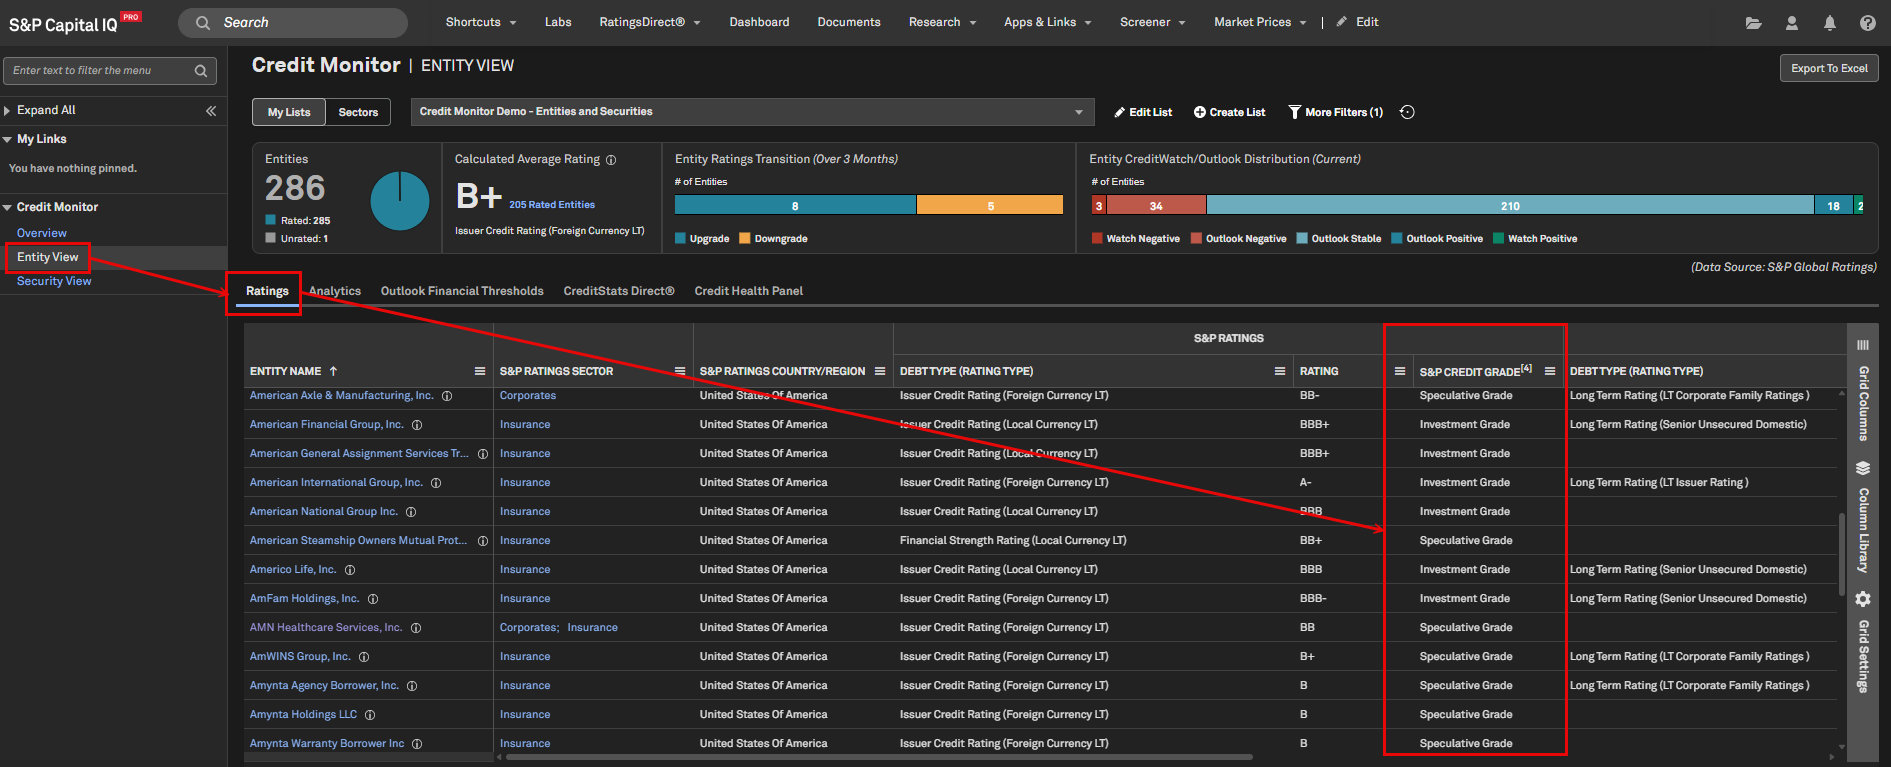The height and width of the screenshot is (767, 1891).
Task: Open the user profile icon
Action: pyautogui.click(x=1791, y=23)
